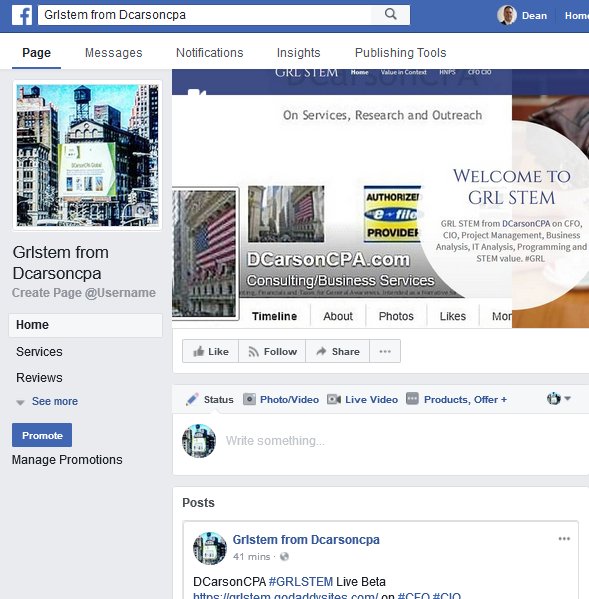
Task: Click the camera icon on the cover photo
Action: (197, 92)
